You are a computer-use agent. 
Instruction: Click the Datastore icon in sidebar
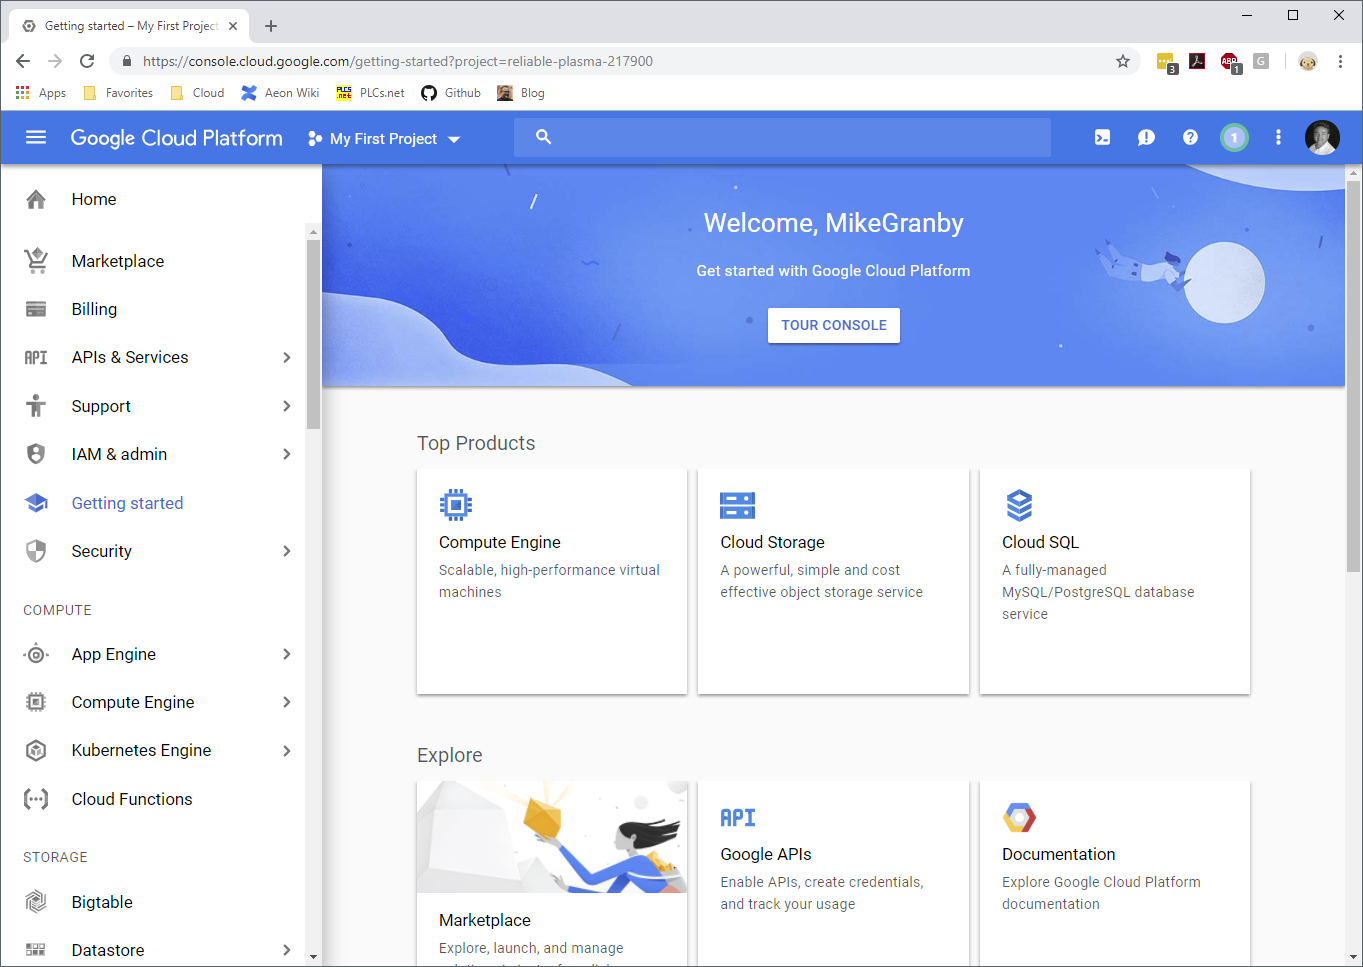pos(36,950)
